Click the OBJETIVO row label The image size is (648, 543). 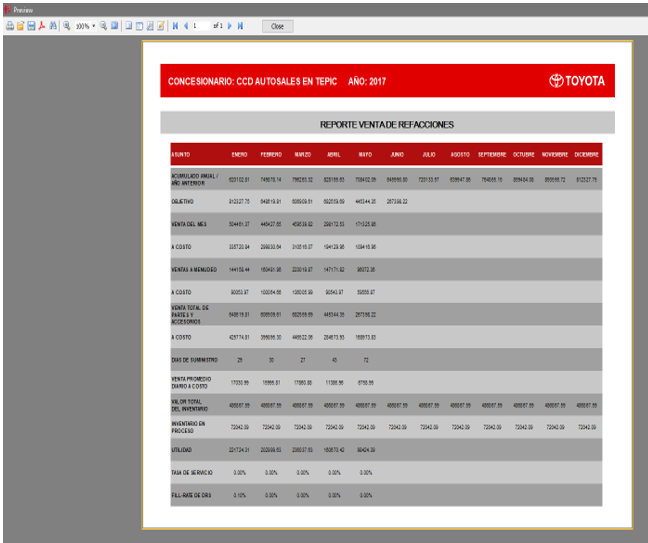(x=182, y=201)
